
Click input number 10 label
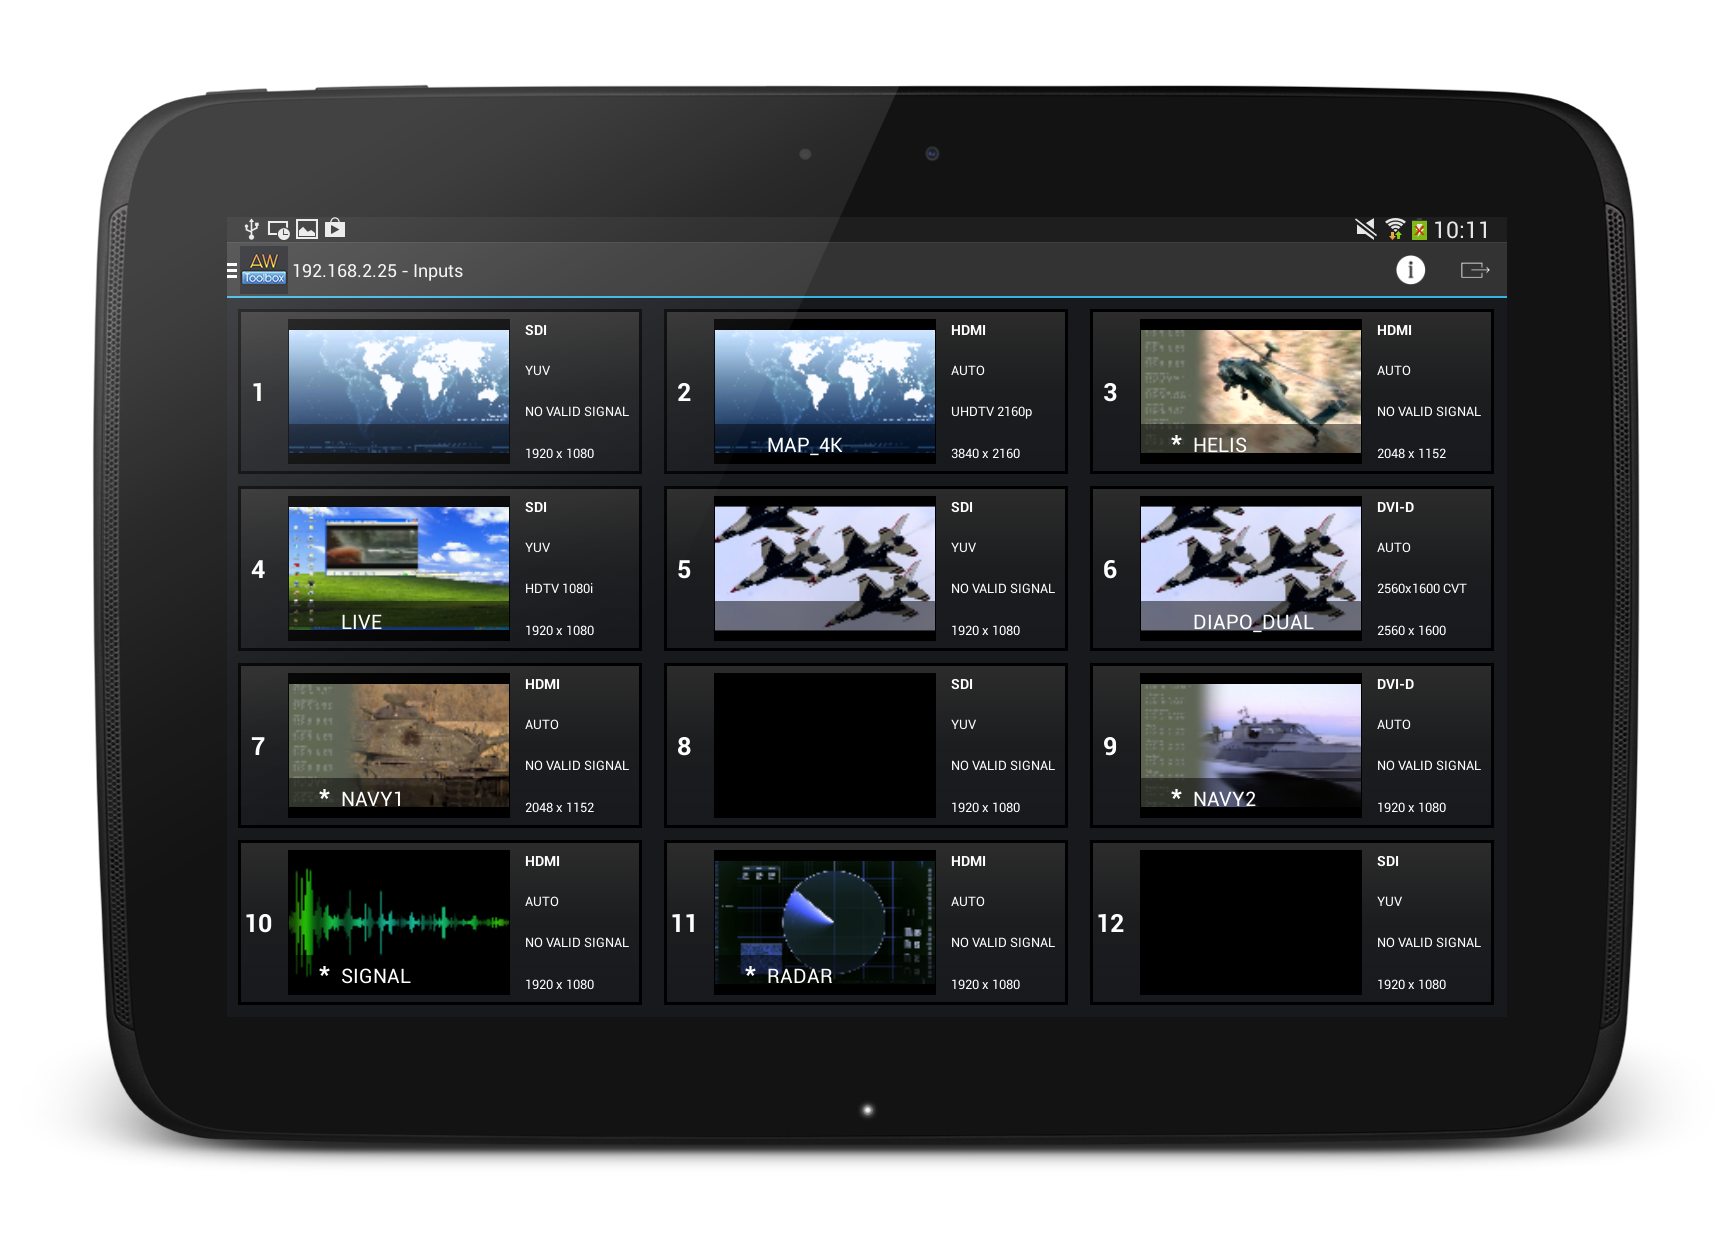(x=258, y=923)
